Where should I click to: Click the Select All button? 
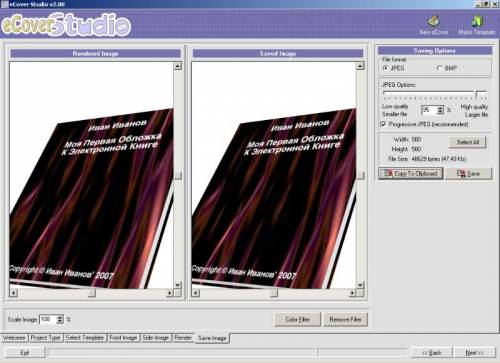pos(468,142)
